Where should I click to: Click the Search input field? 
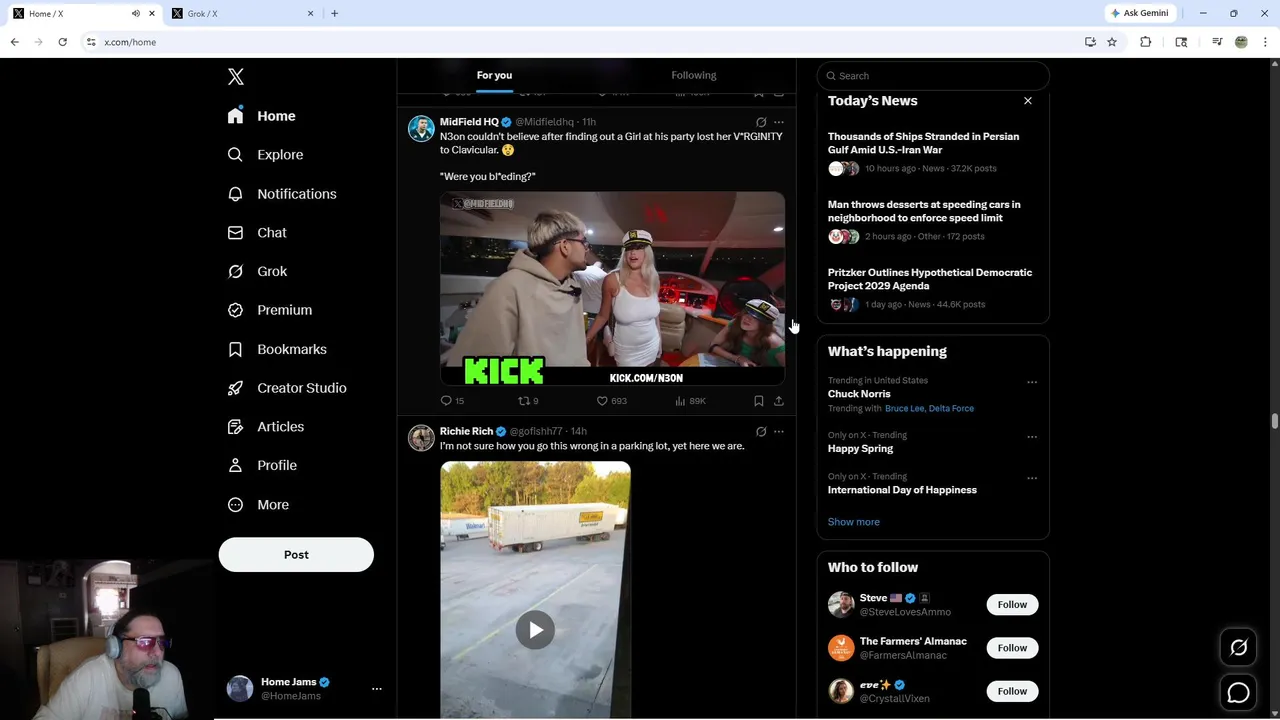tap(933, 76)
